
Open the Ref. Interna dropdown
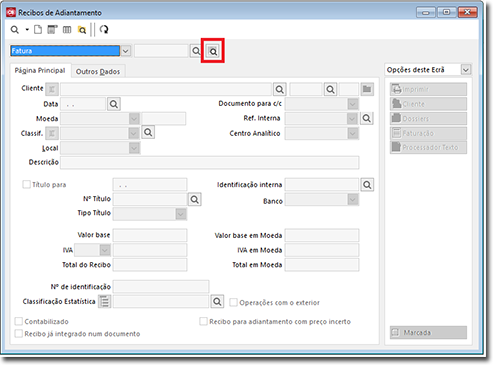tap(352, 119)
